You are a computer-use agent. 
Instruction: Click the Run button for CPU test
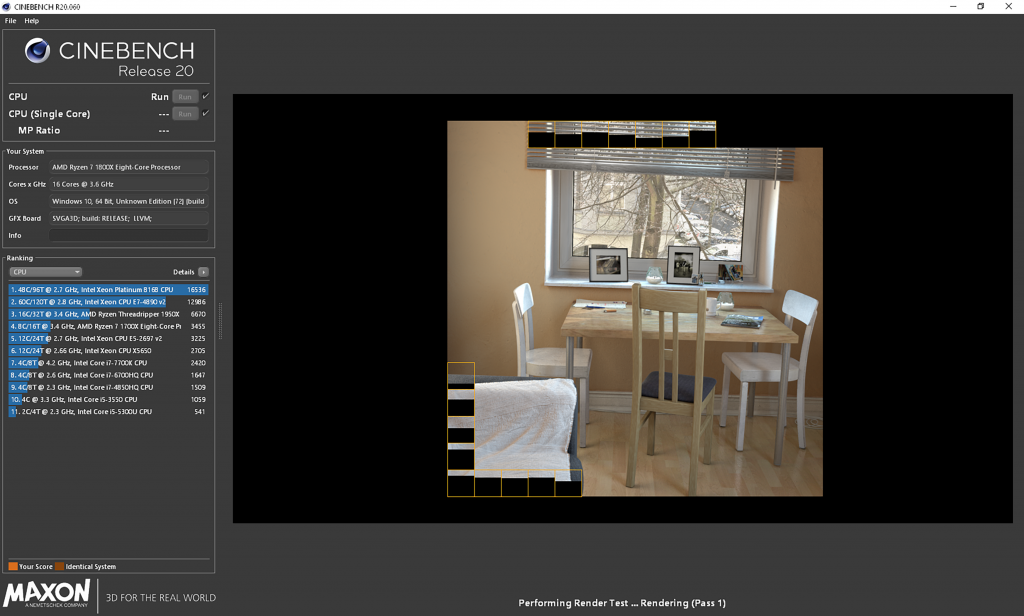tap(185, 97)
